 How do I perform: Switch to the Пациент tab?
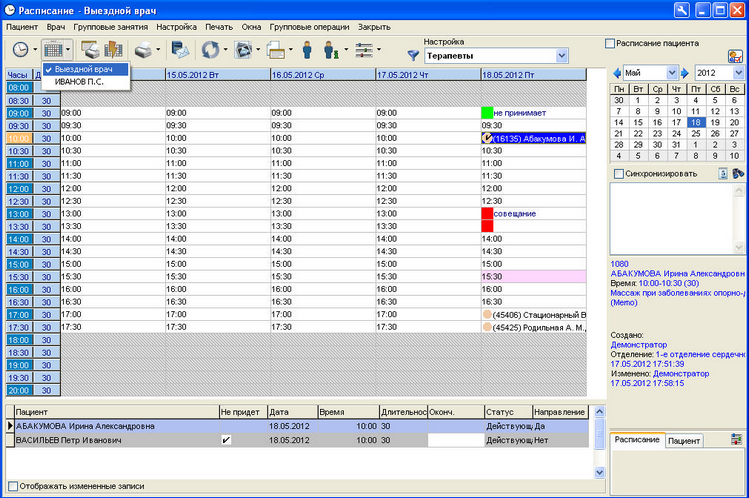(684, 441)
